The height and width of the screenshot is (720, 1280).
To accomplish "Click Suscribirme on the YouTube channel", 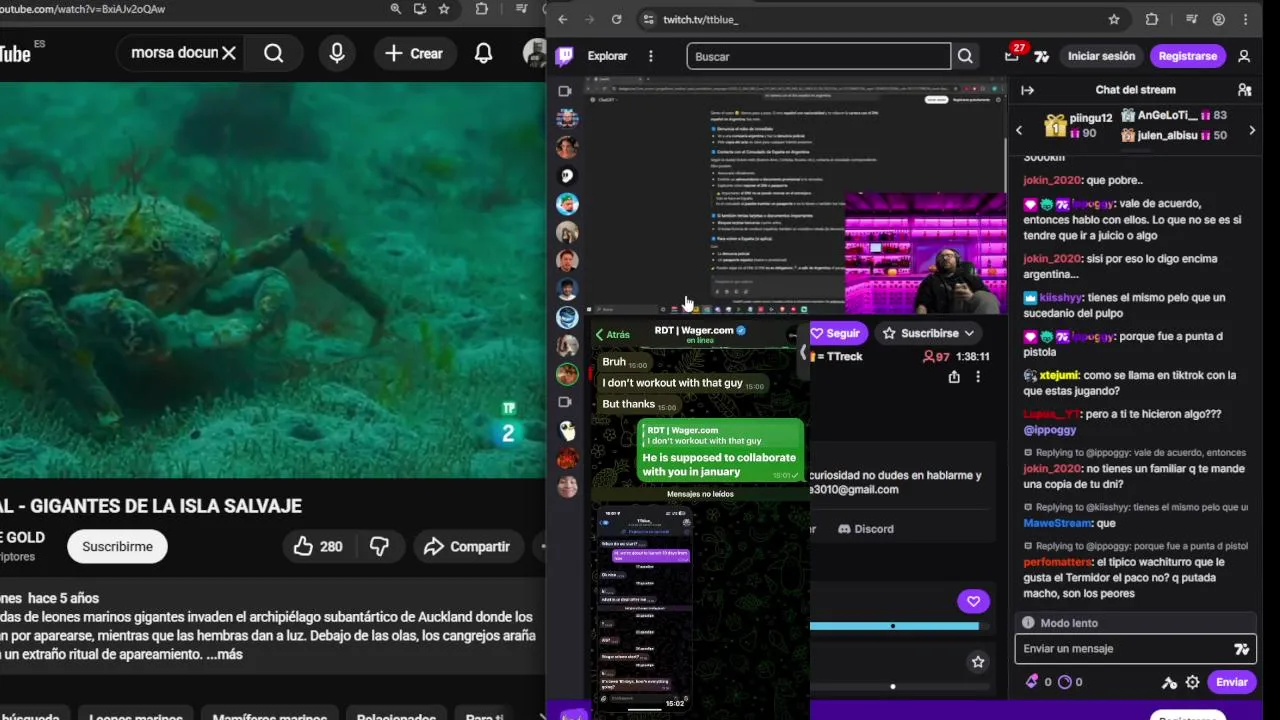I will click(x=117, y=546).
